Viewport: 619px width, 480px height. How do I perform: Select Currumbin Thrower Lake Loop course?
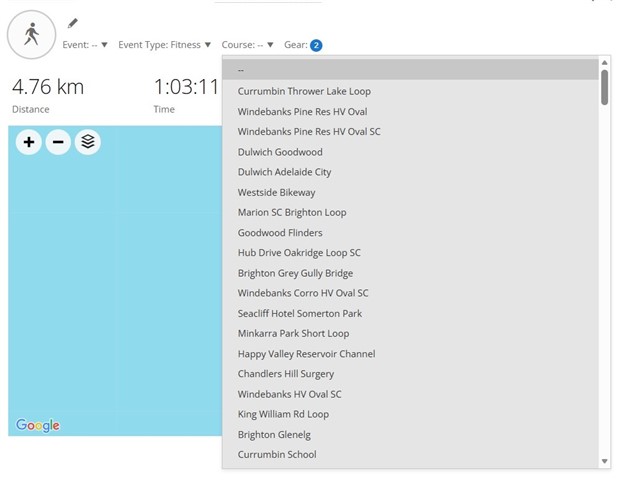pyautogui.click(x=304, y=91)
